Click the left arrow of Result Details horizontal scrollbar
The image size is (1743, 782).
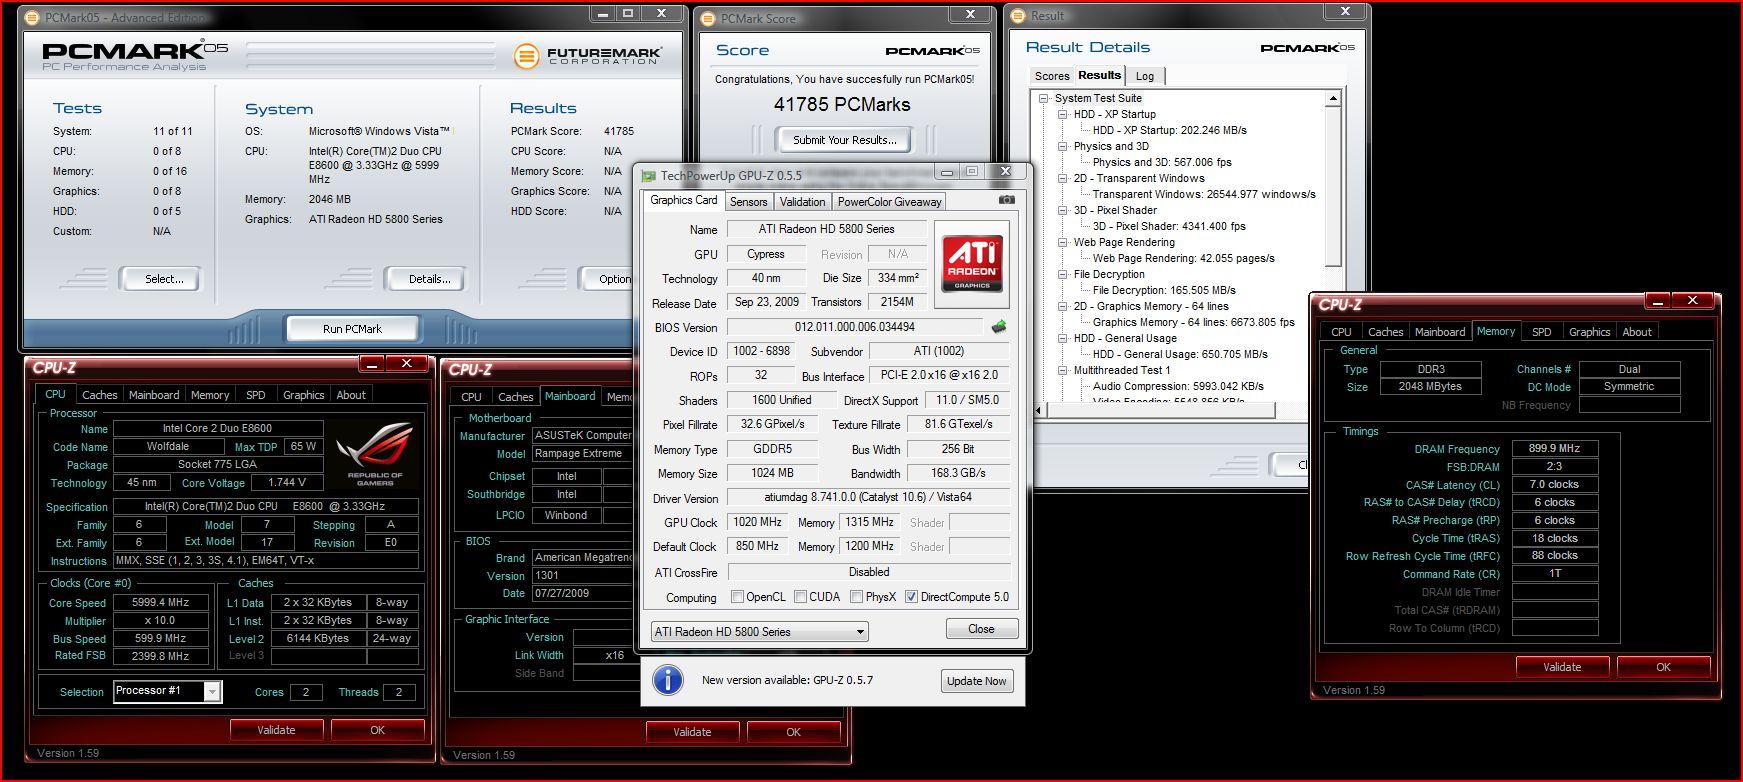1040,410
